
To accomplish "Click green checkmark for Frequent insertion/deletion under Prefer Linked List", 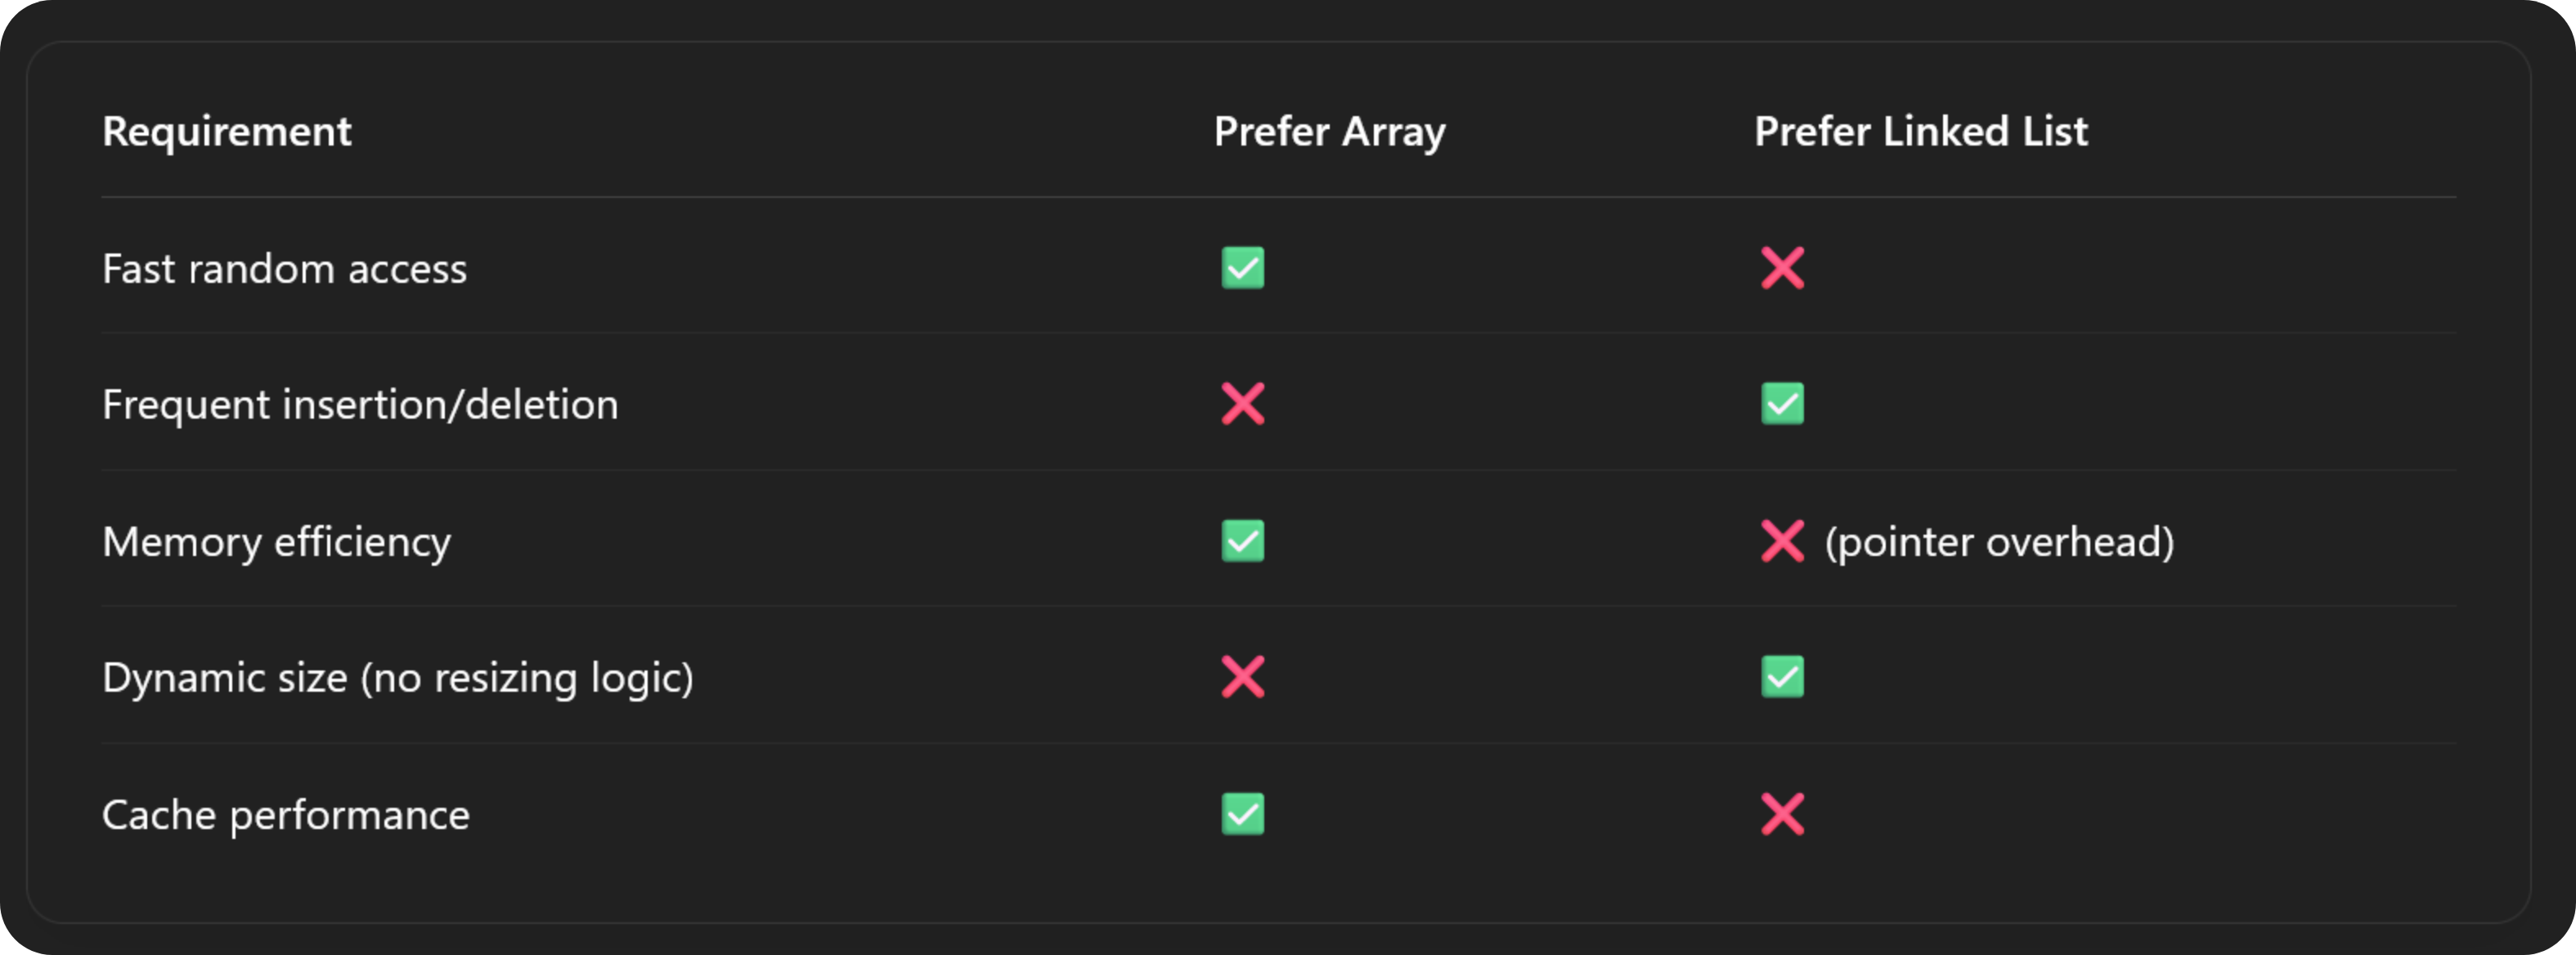I will click(x=1782, y=404).
